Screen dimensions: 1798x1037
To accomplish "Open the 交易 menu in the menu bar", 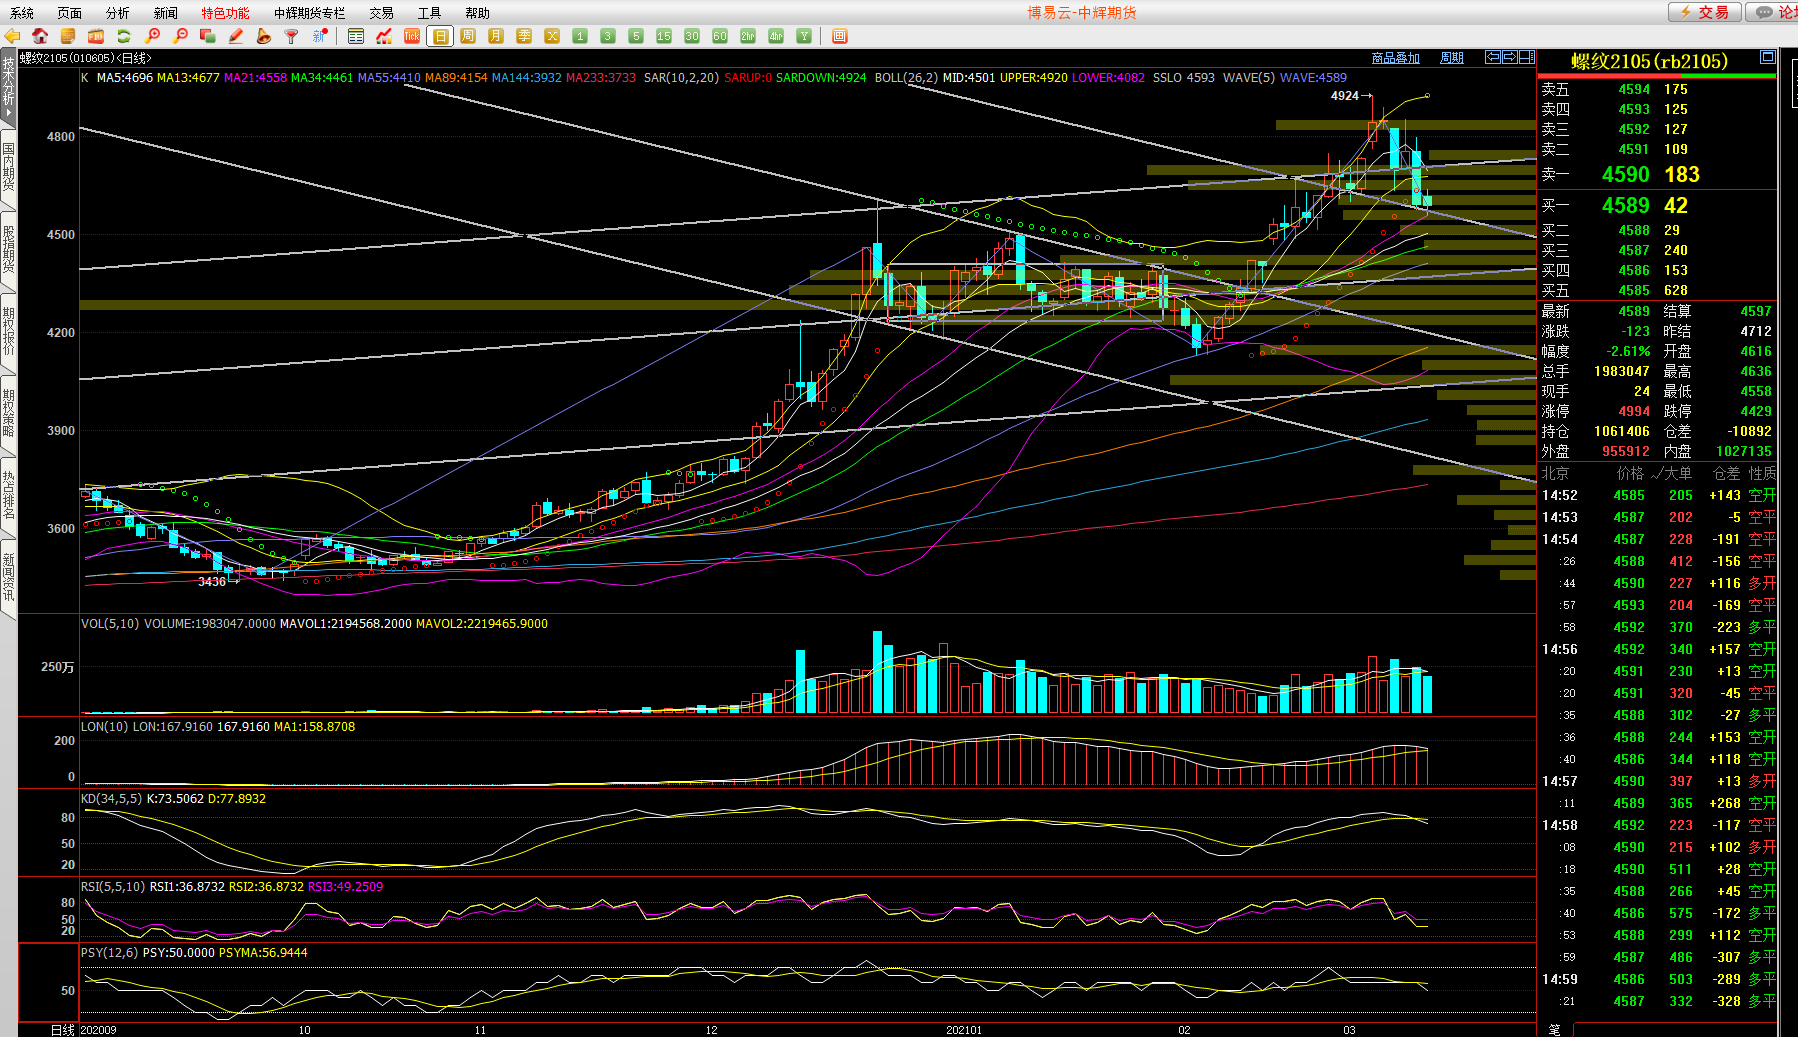I will (x=382, y=13).
